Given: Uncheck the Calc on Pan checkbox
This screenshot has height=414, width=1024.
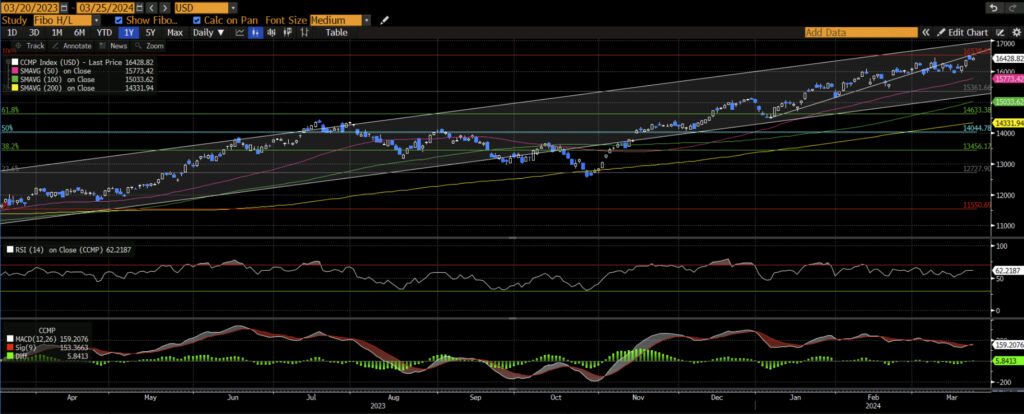Looking at the screenshot, I should tap(198, 20).
